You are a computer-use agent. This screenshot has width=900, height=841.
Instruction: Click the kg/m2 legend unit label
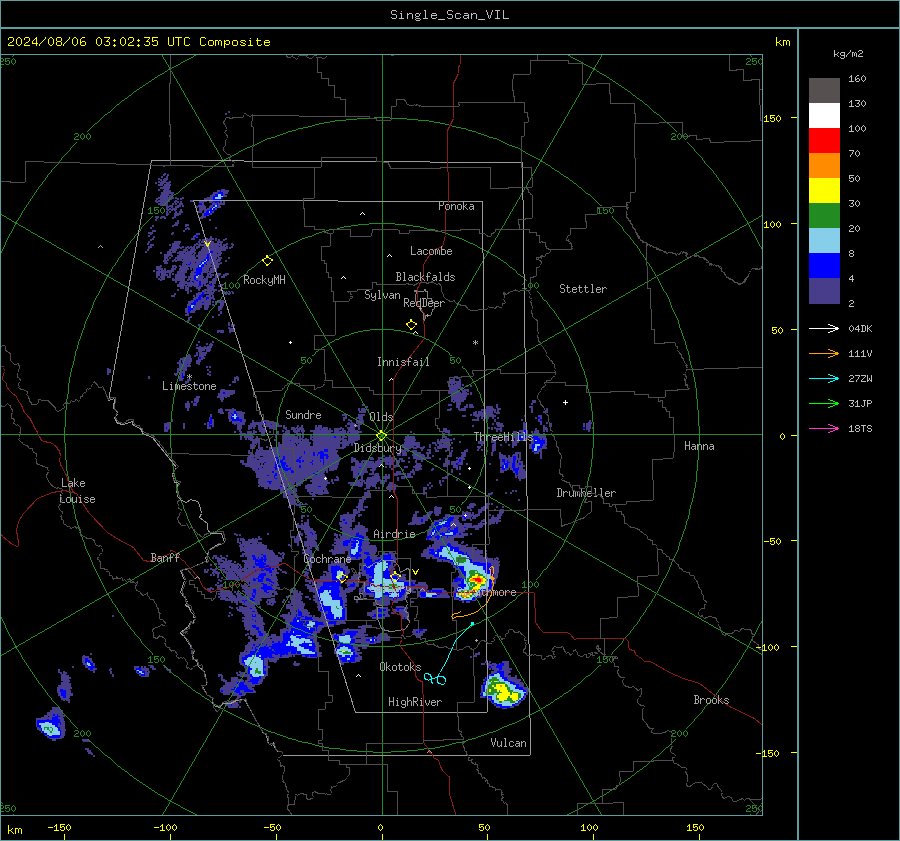(848, 54)
